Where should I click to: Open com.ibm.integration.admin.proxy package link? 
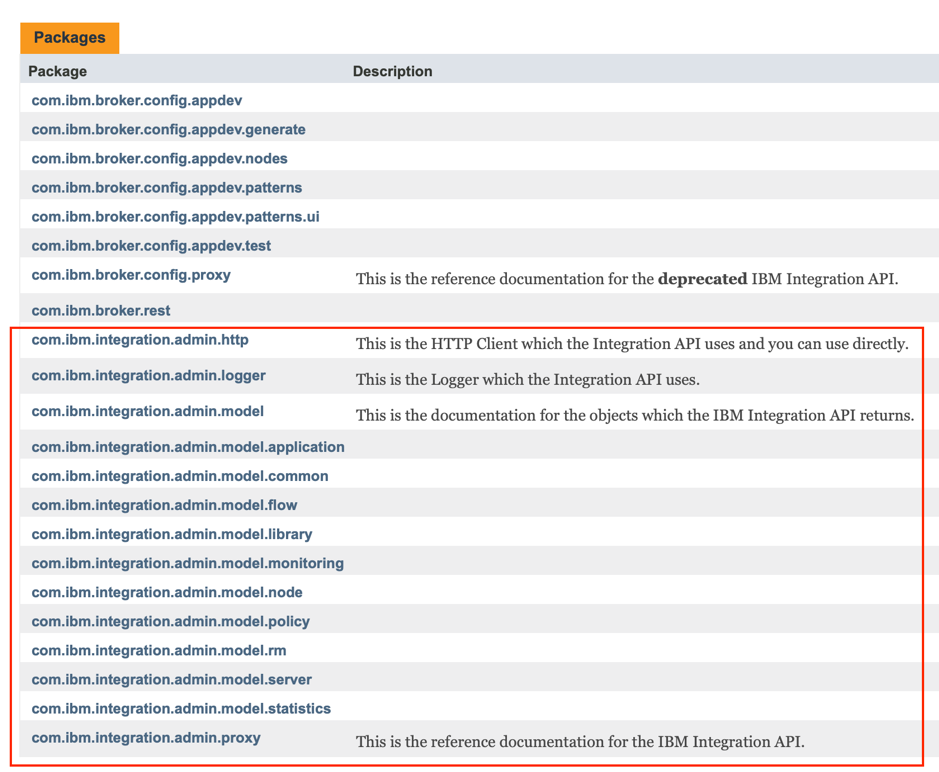click(146, 738)
